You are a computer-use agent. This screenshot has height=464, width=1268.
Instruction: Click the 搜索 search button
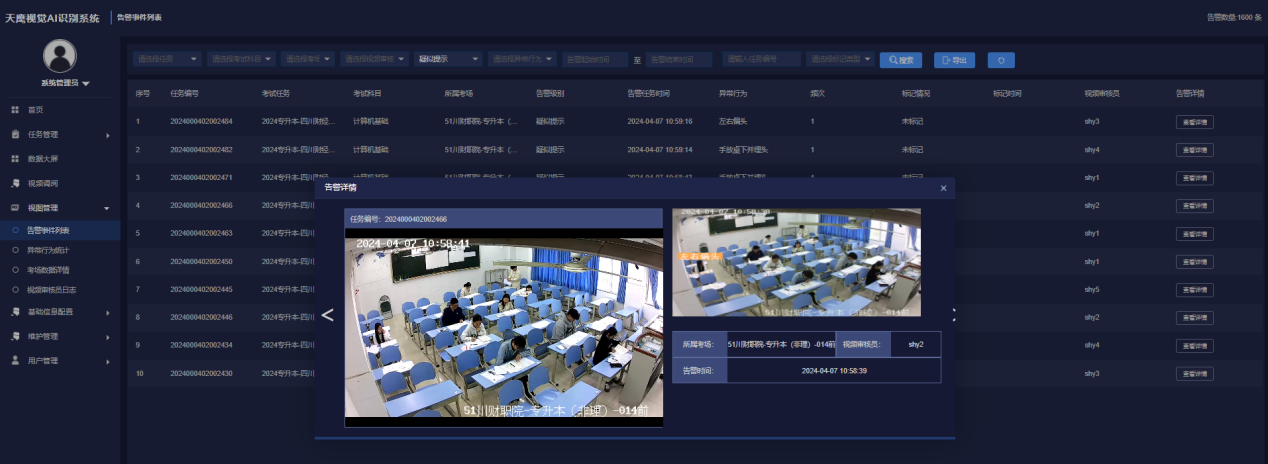(900, 60)
